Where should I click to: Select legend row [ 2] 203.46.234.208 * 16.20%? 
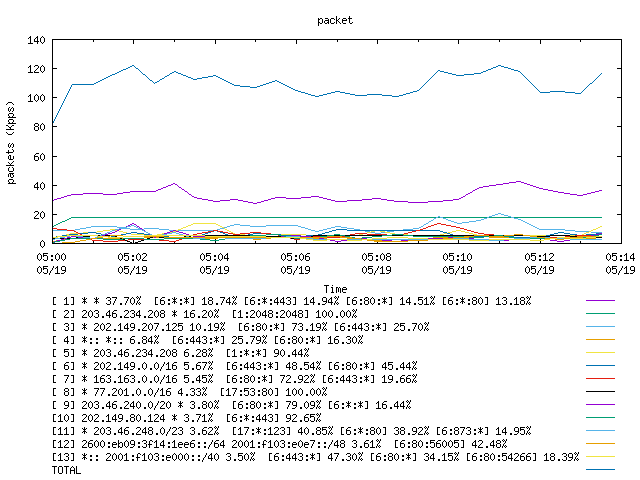[x=204, y=314]
